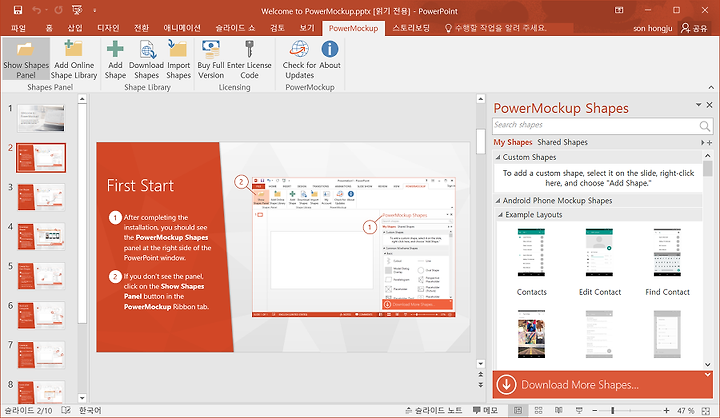The image size is (720, 418).
Task: Click Download More Shapes button
Action: point(602,384)
